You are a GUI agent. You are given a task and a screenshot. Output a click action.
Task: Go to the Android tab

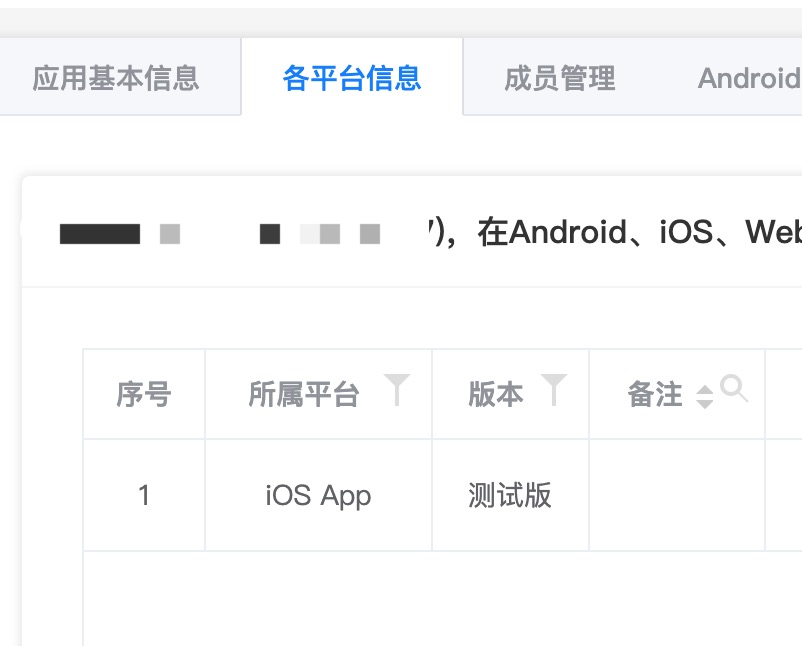(748, 78)
